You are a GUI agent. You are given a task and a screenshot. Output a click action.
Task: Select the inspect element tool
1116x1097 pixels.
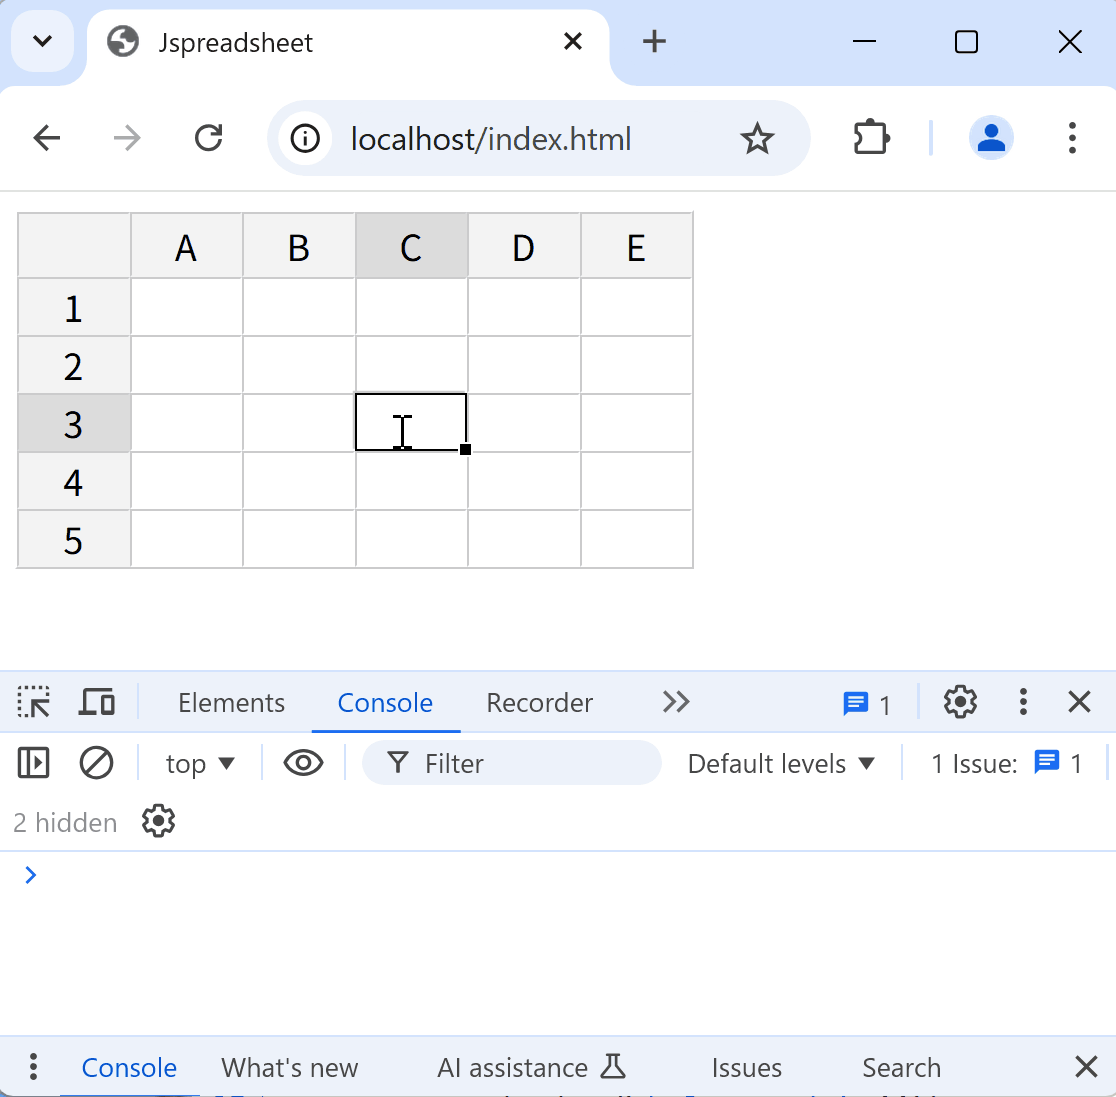coord(33,702)
